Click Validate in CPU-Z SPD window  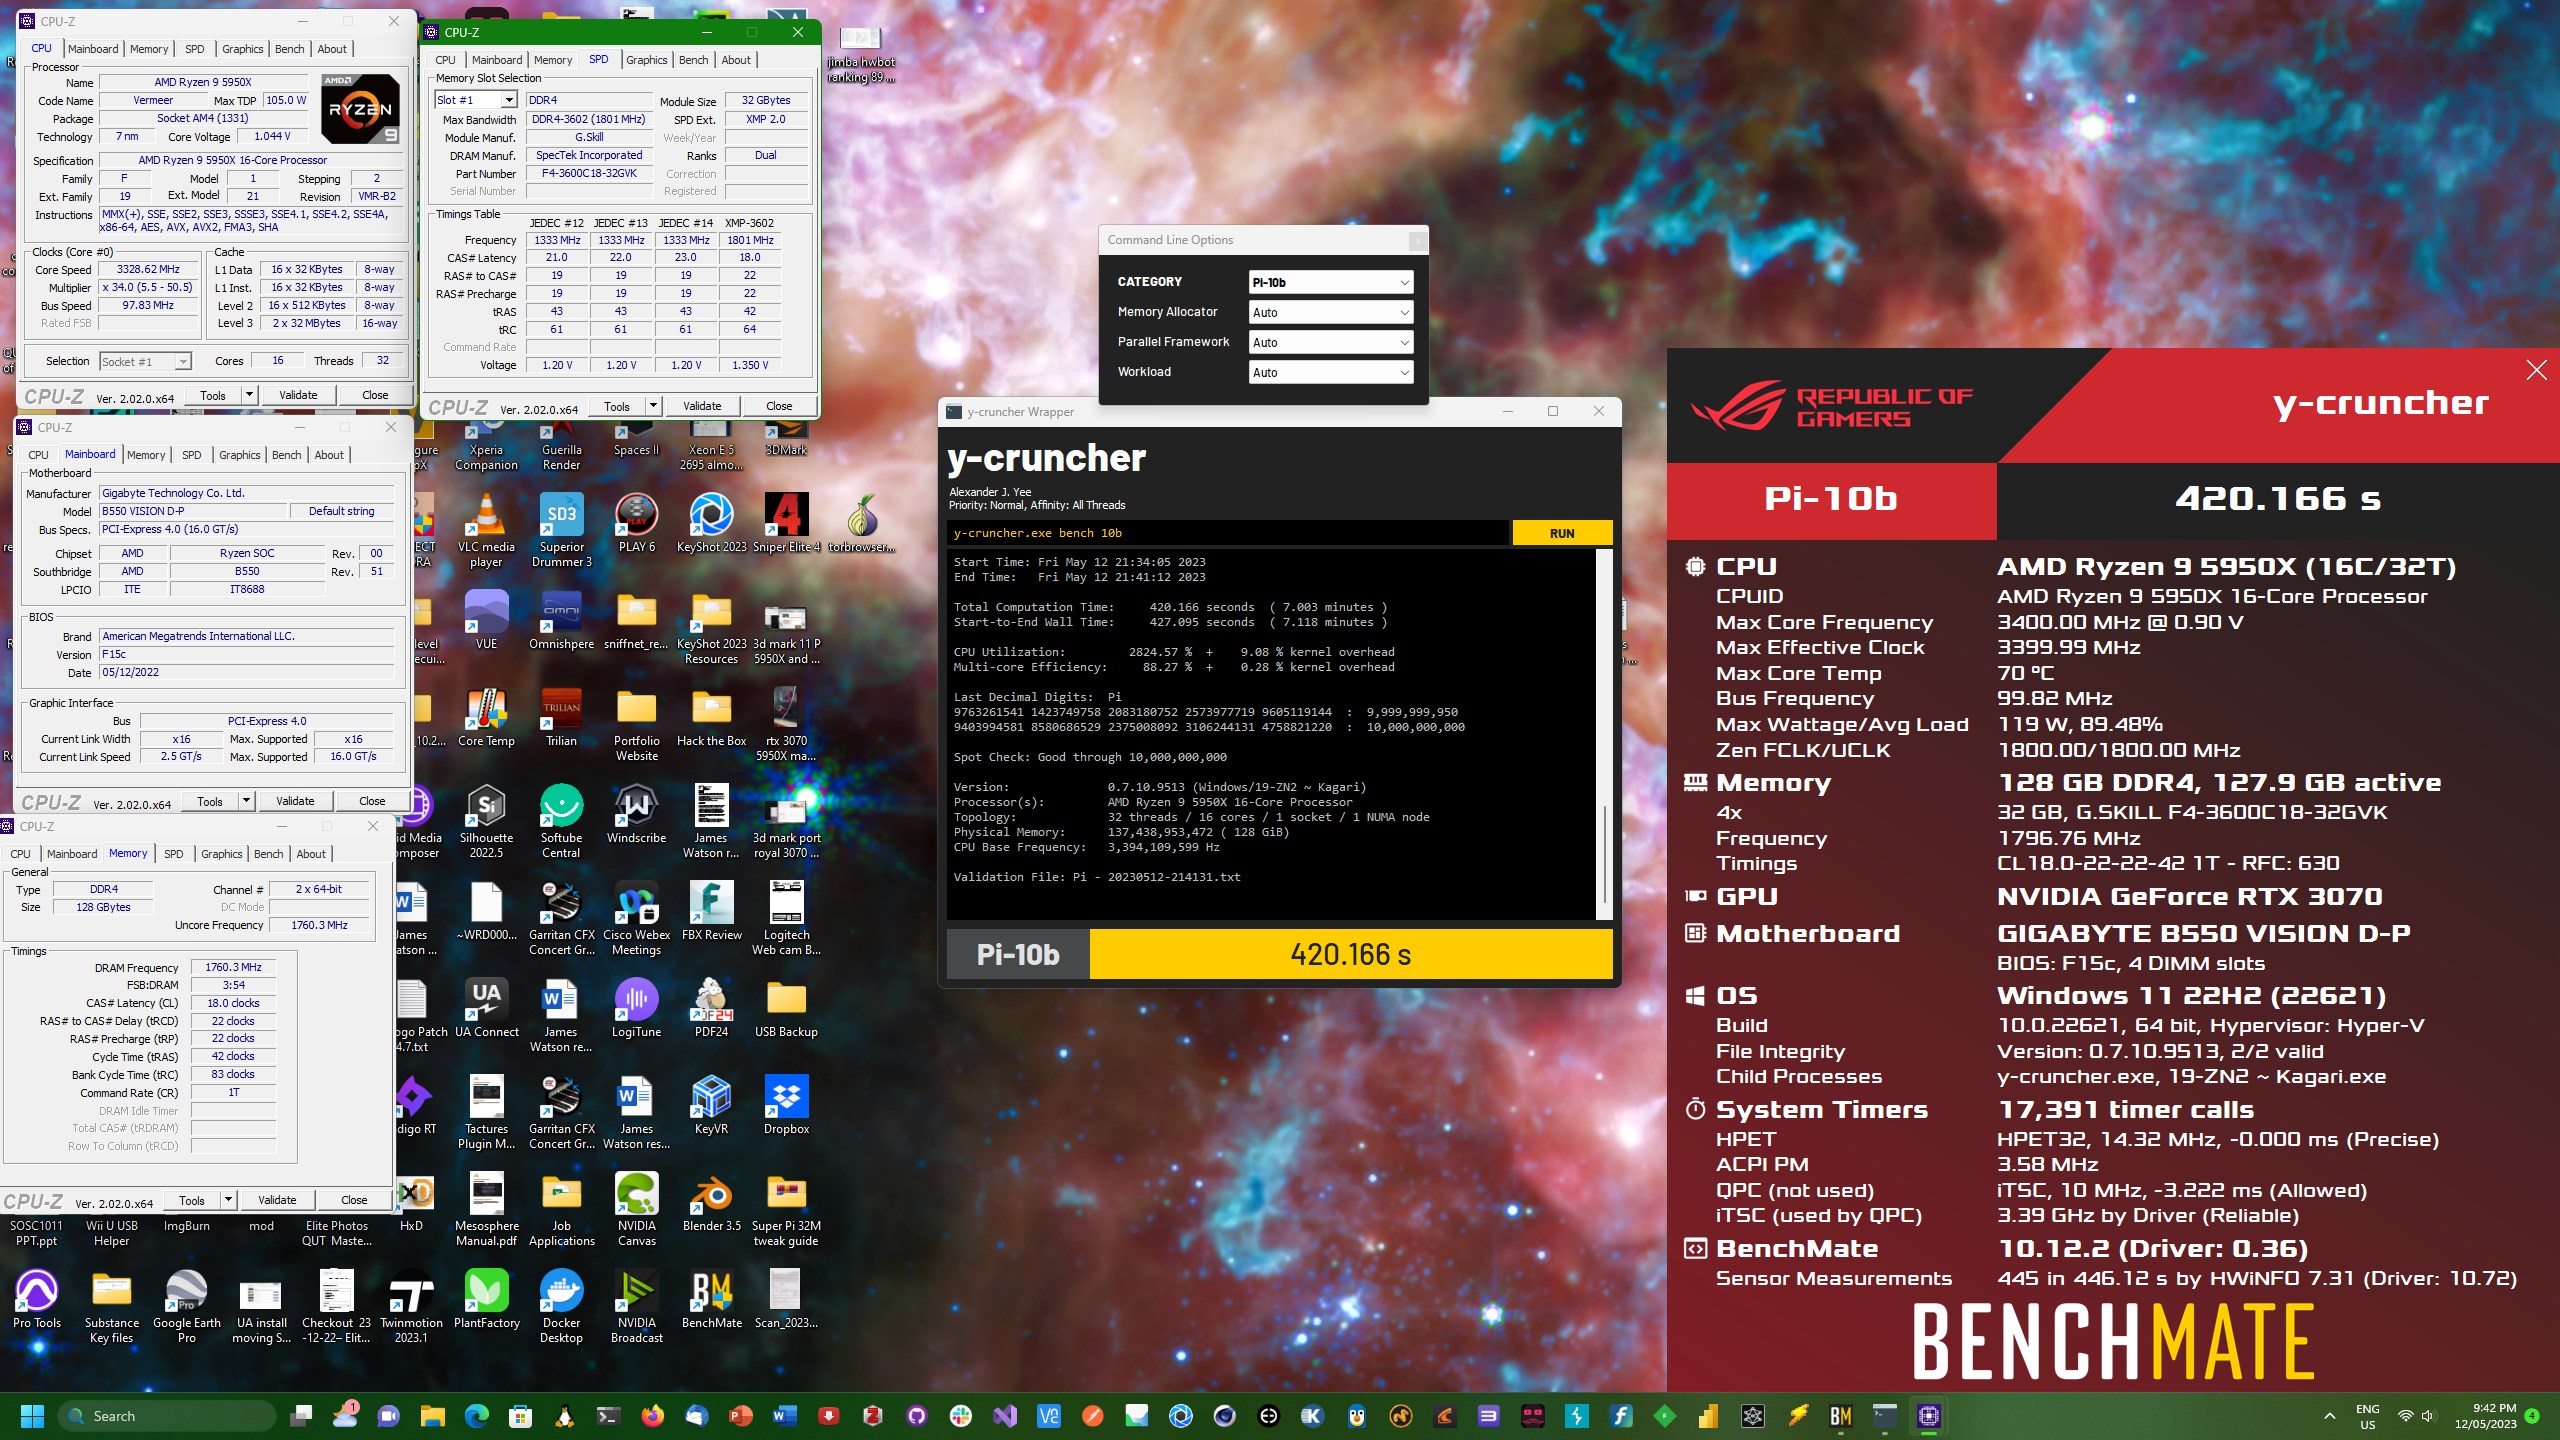pos(702,406)
